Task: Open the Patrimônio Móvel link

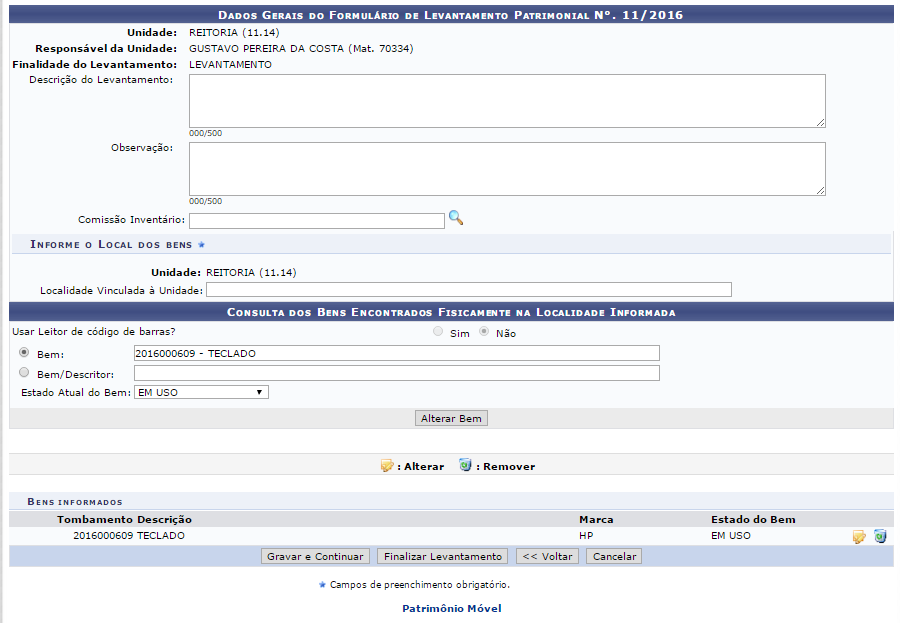Action: pos(451,608)
